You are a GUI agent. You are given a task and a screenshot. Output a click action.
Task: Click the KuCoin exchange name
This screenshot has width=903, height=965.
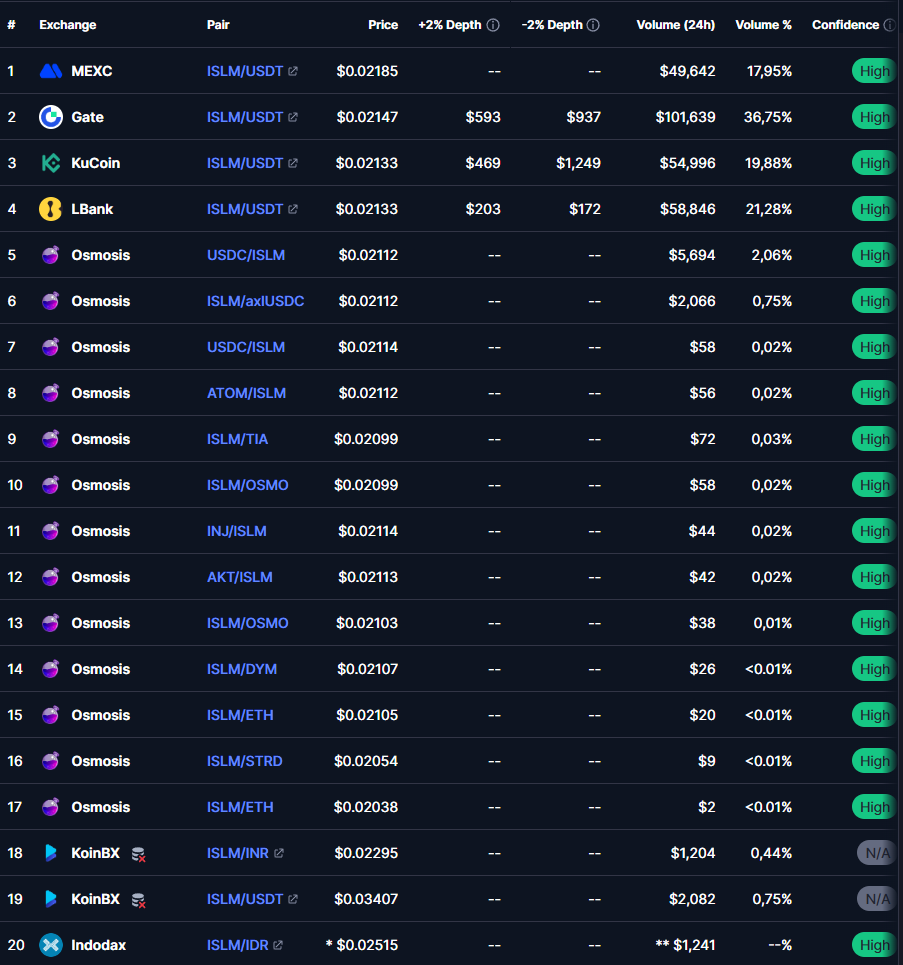pyautogui.click(x=95, y=163)
